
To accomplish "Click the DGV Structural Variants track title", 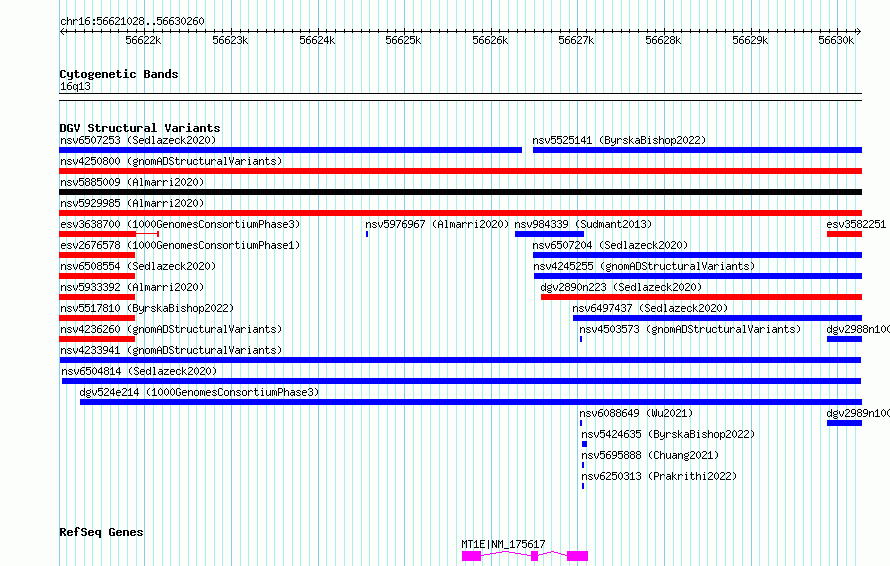I will 140,128.
